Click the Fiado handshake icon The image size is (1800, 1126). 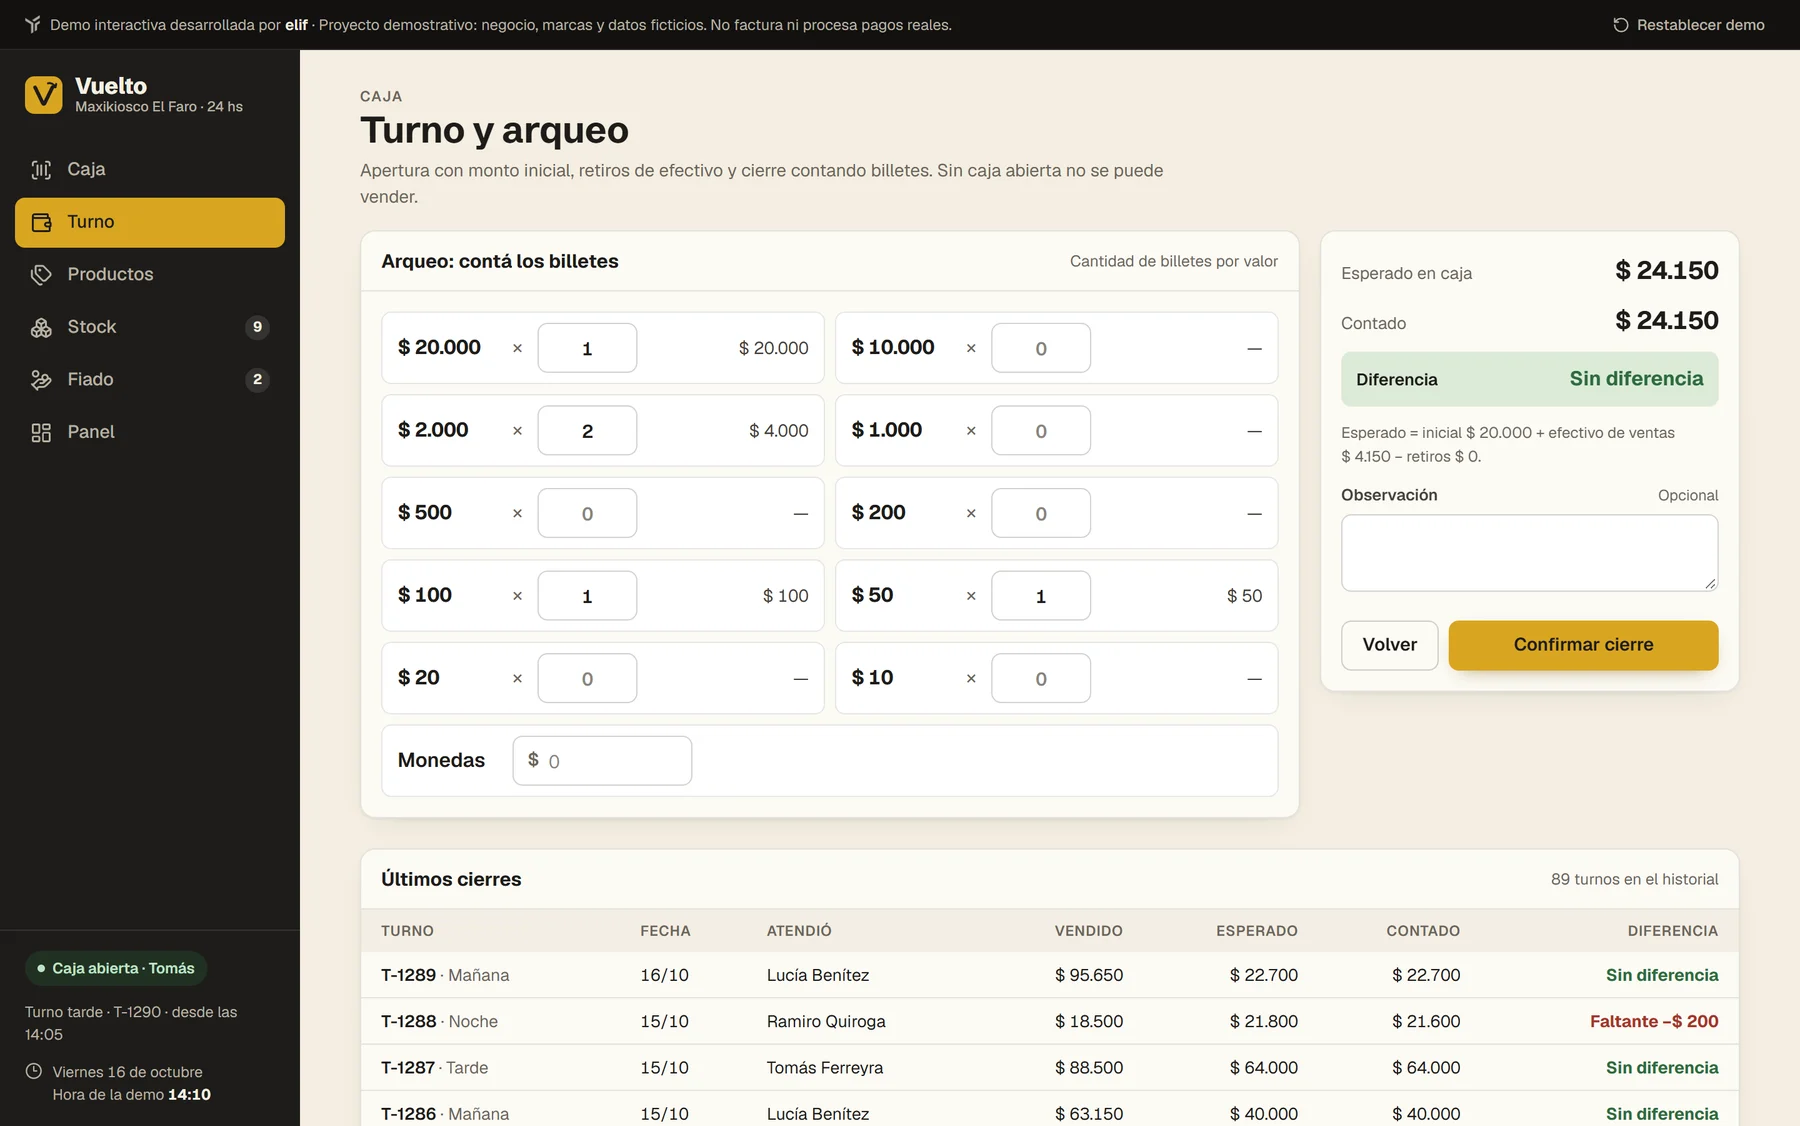pyautogui.click(x=41, y=380)
